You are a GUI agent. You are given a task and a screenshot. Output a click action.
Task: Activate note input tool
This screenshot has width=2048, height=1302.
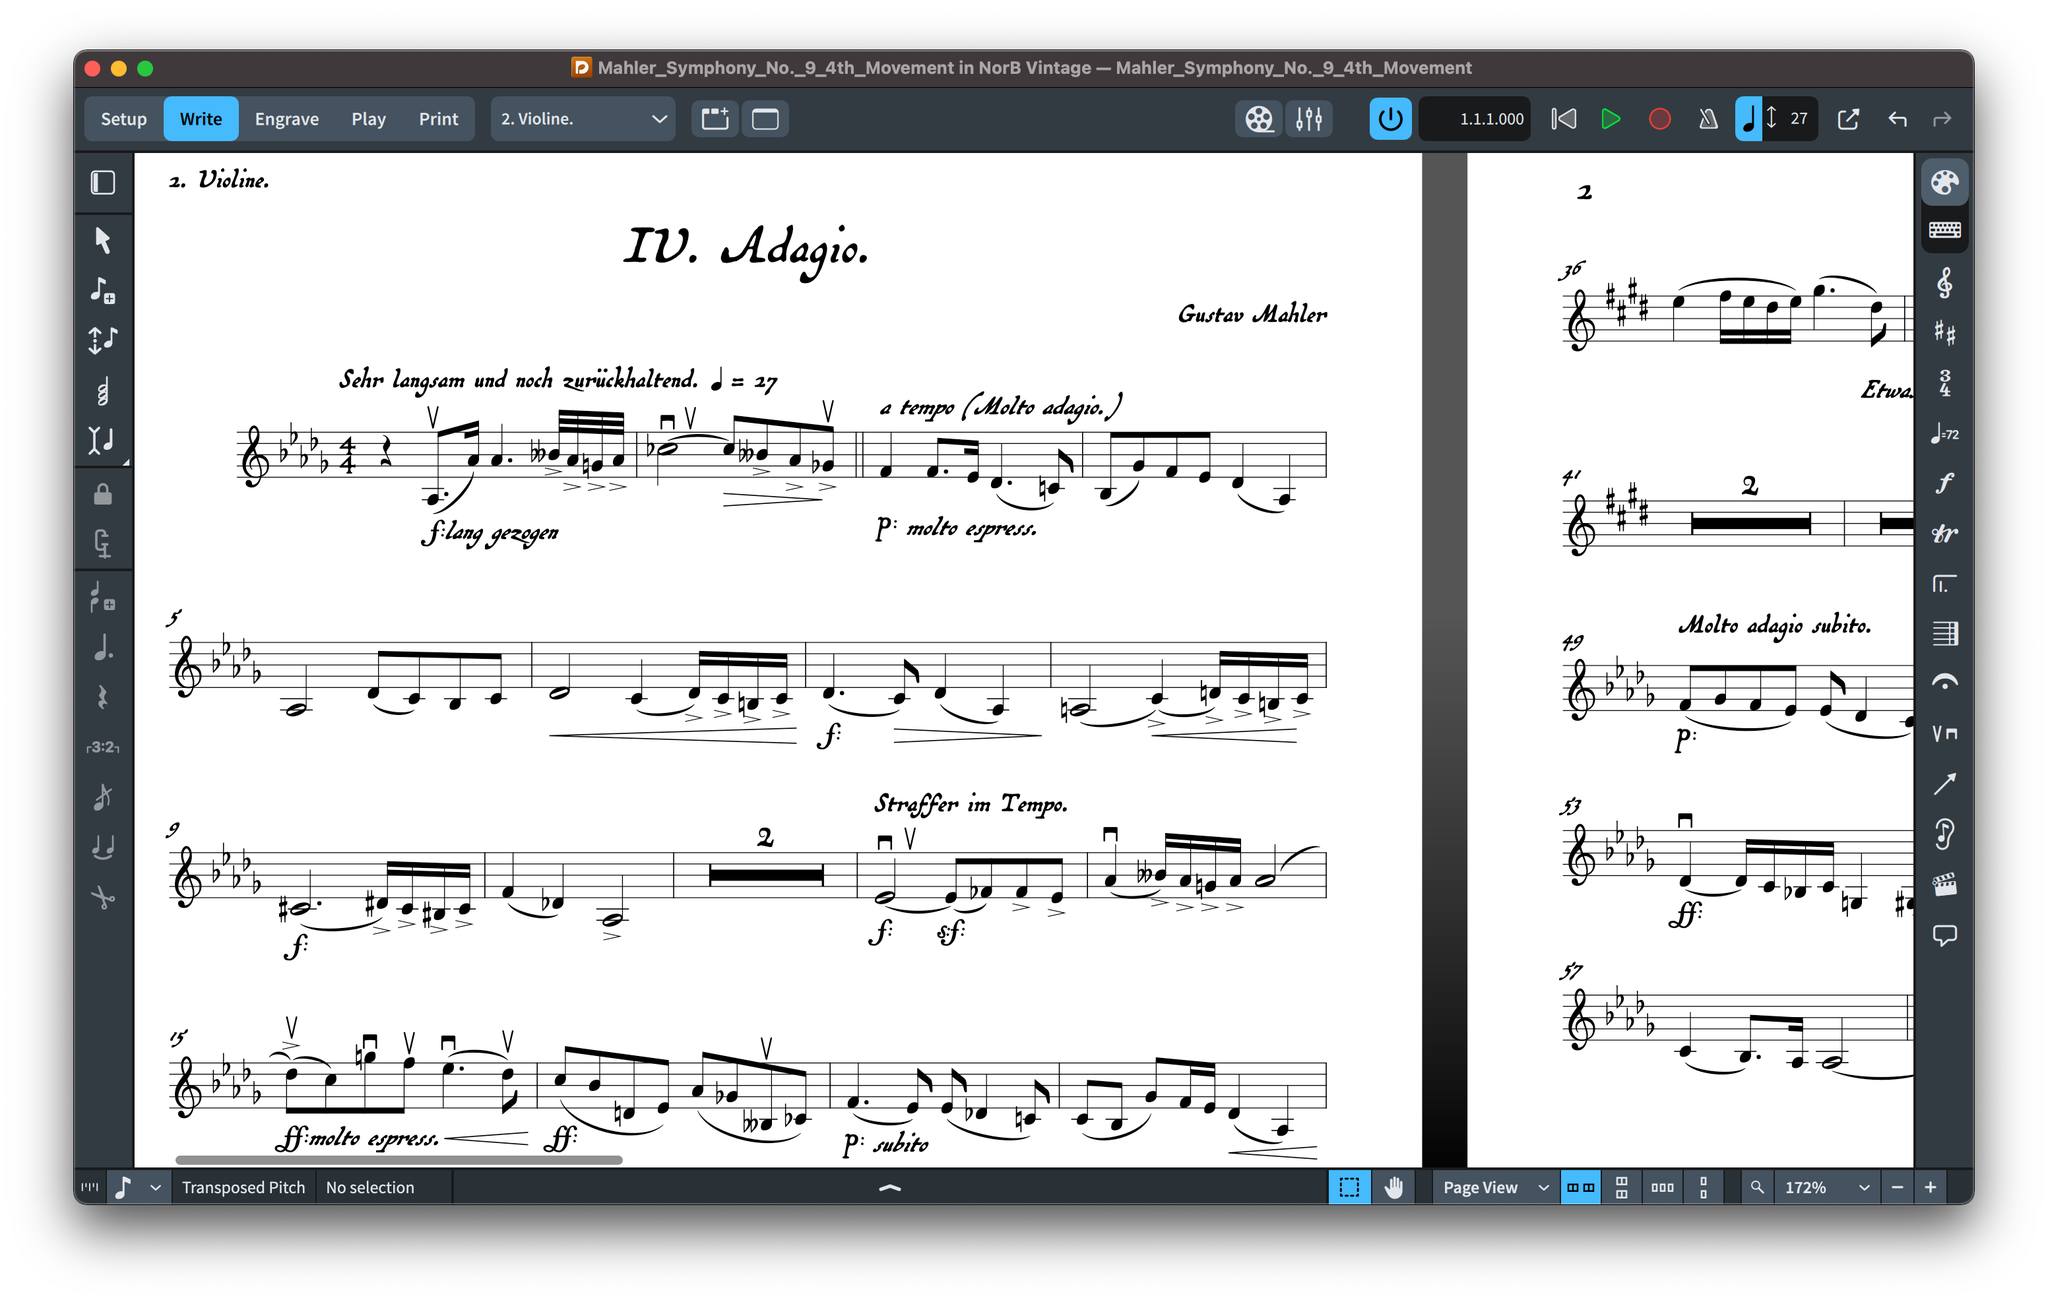pos(103,290)
